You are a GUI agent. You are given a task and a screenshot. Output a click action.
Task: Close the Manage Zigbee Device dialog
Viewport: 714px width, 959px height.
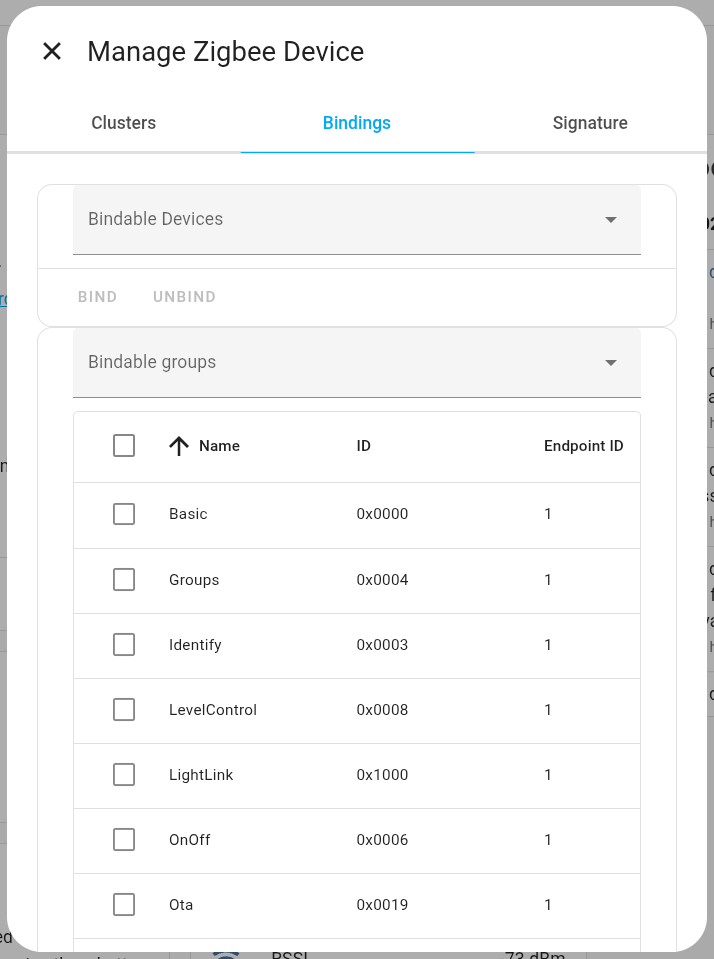pos(52,51)
